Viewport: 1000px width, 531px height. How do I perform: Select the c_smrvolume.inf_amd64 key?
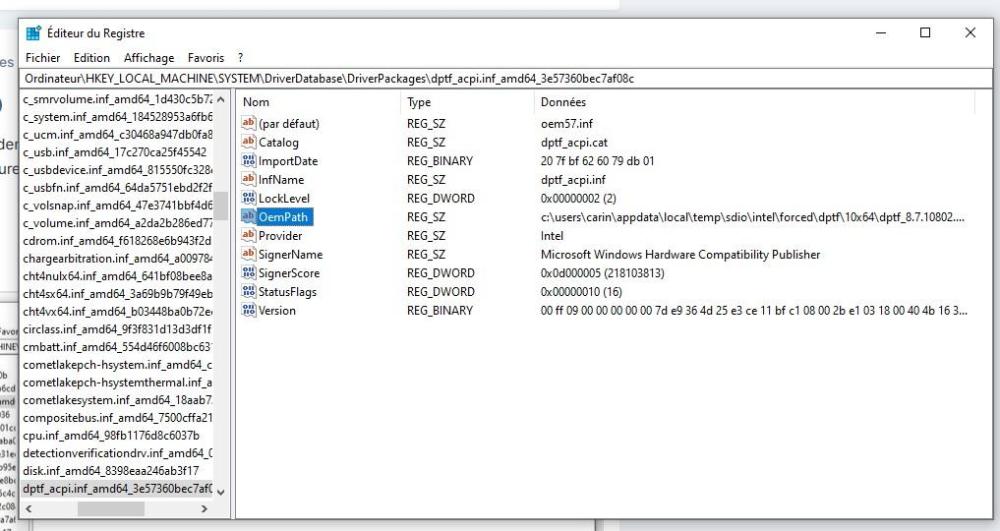117,99
